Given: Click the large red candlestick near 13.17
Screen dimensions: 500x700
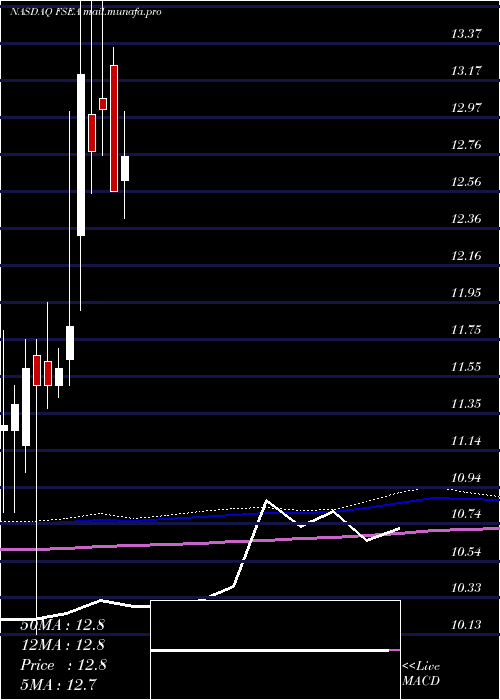Looking at the screenshot, I should 114,129.
